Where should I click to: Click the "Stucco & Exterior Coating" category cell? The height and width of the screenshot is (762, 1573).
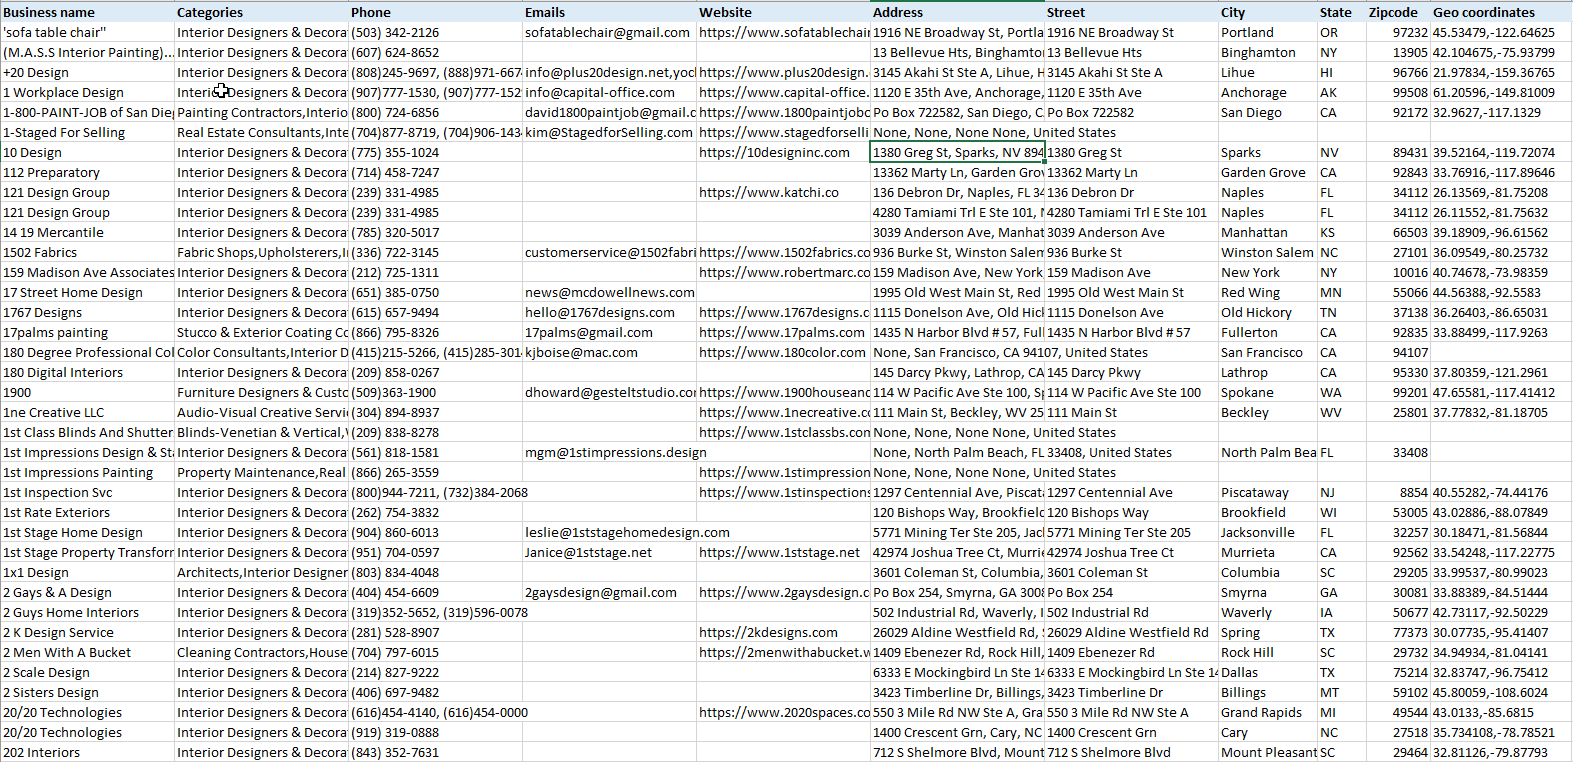(x=261, y=332)
